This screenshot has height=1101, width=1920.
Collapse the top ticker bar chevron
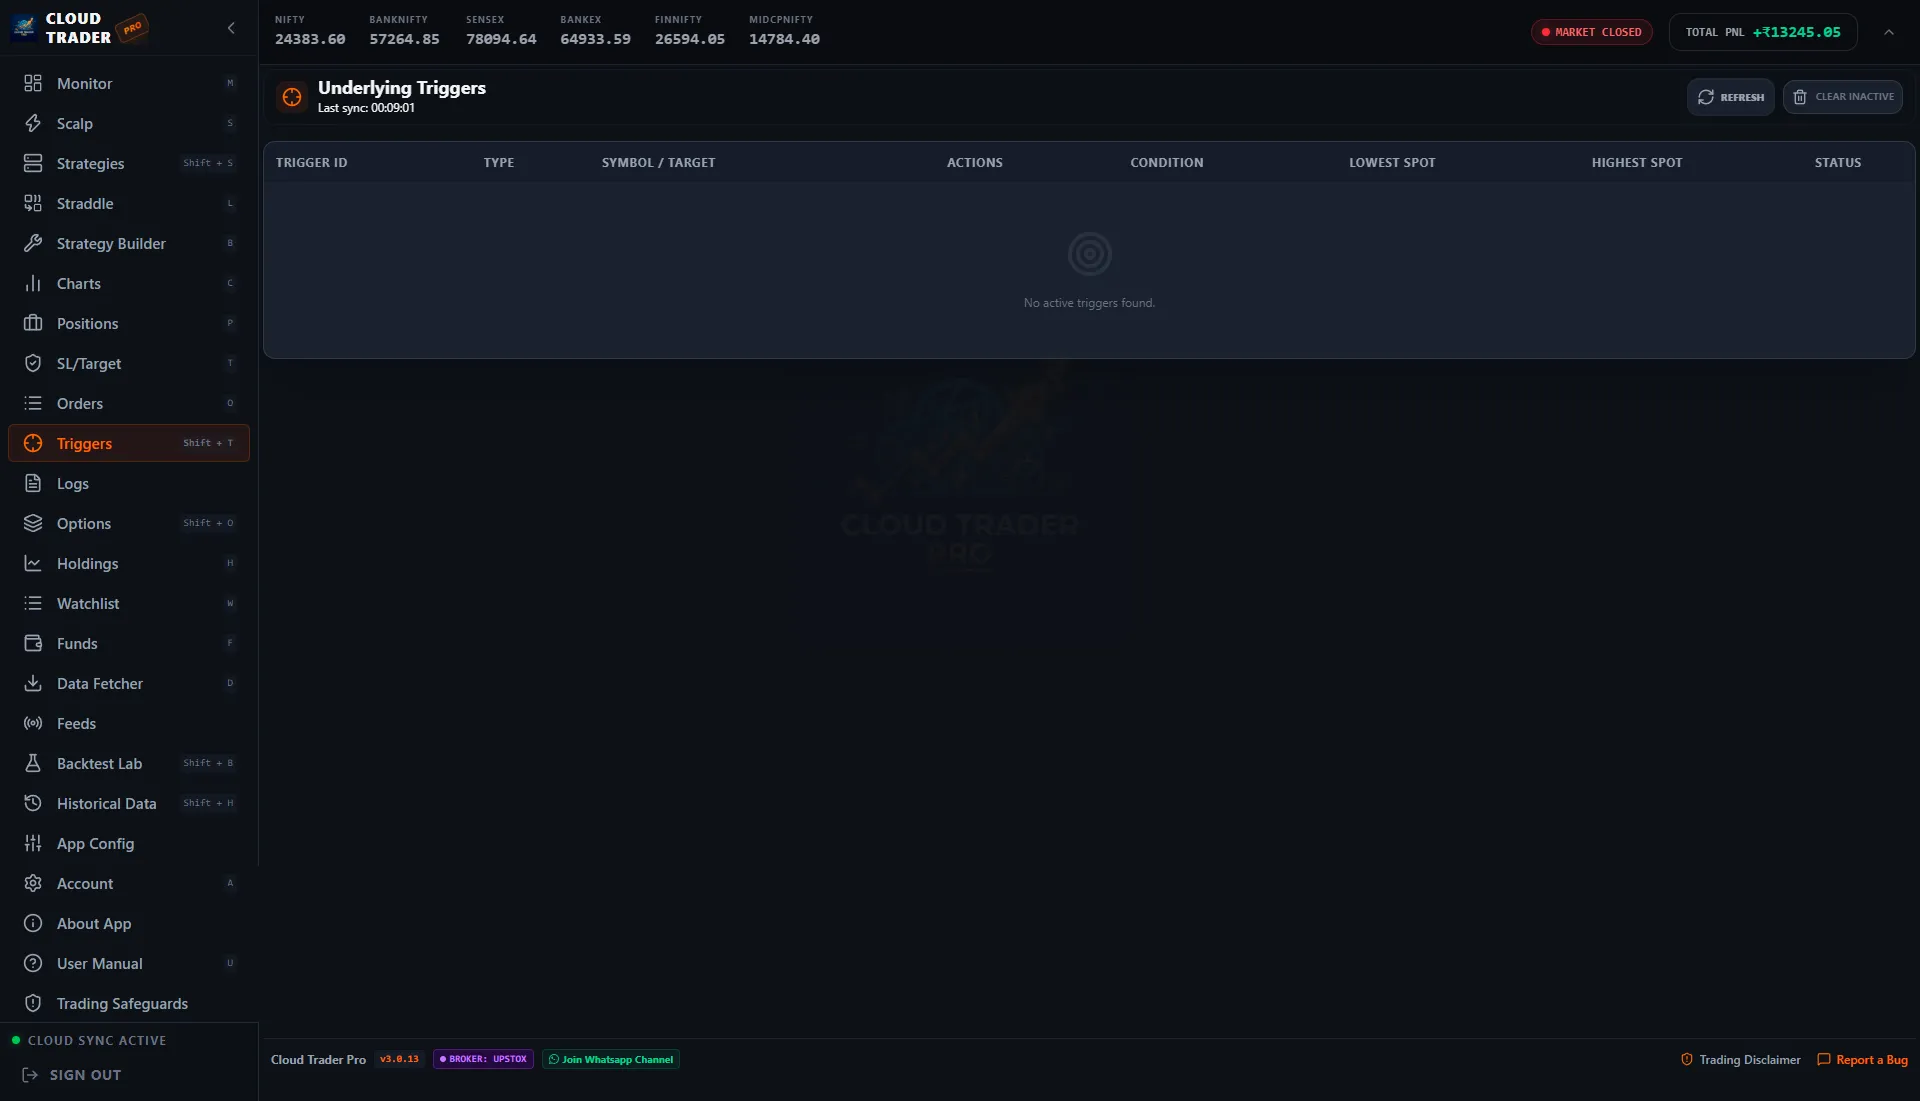[x=1889, y=32]
